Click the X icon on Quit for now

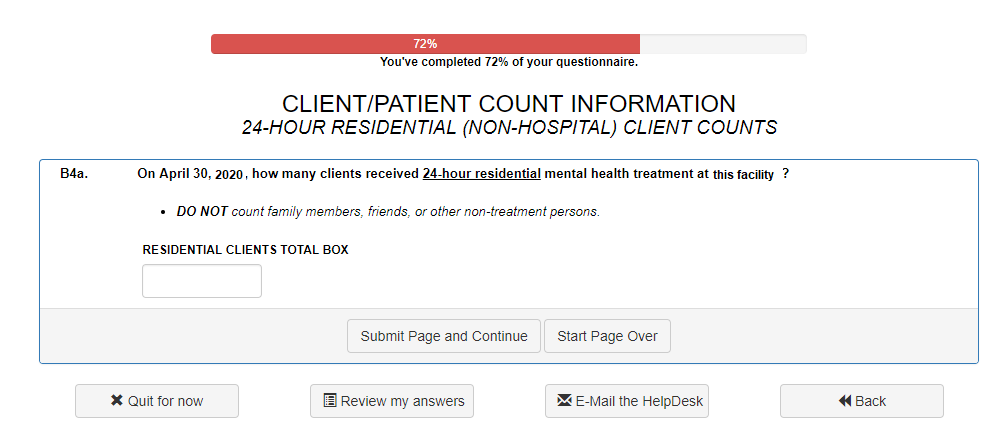click(117, 401)
